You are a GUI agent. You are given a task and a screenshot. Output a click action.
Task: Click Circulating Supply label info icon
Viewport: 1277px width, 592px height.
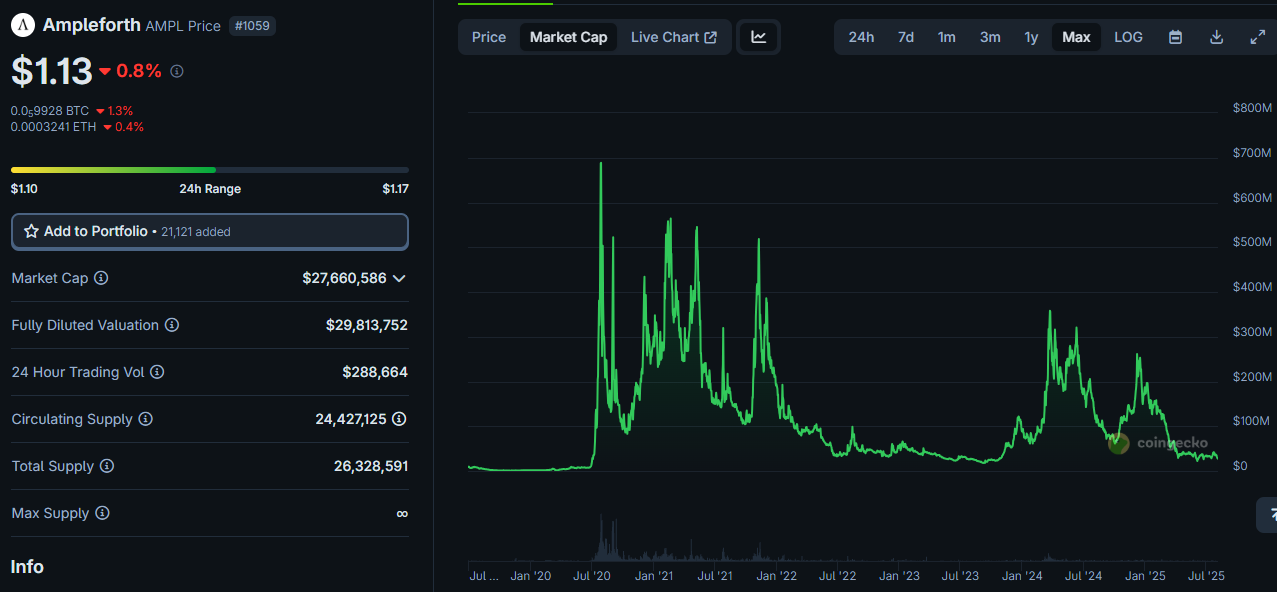[x=145, y=419]
